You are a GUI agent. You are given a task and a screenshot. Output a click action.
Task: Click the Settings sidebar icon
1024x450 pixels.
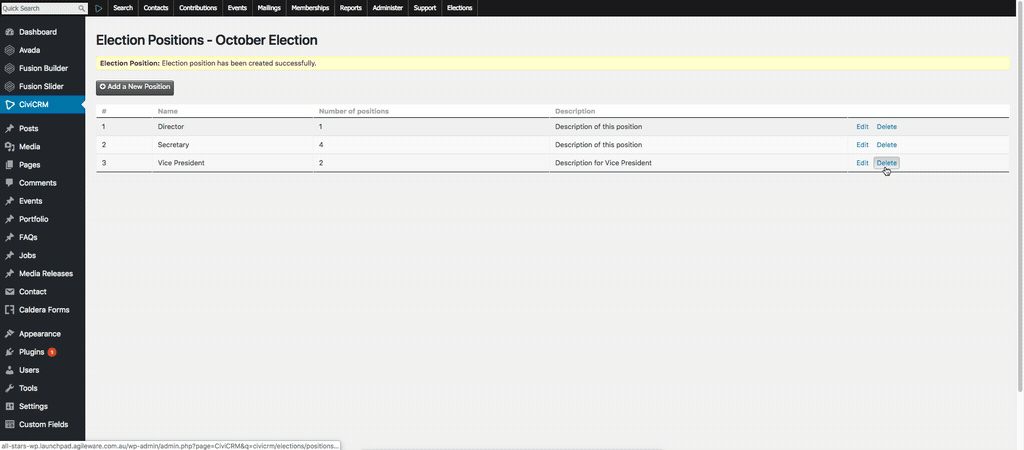click(x=10, y=406)
